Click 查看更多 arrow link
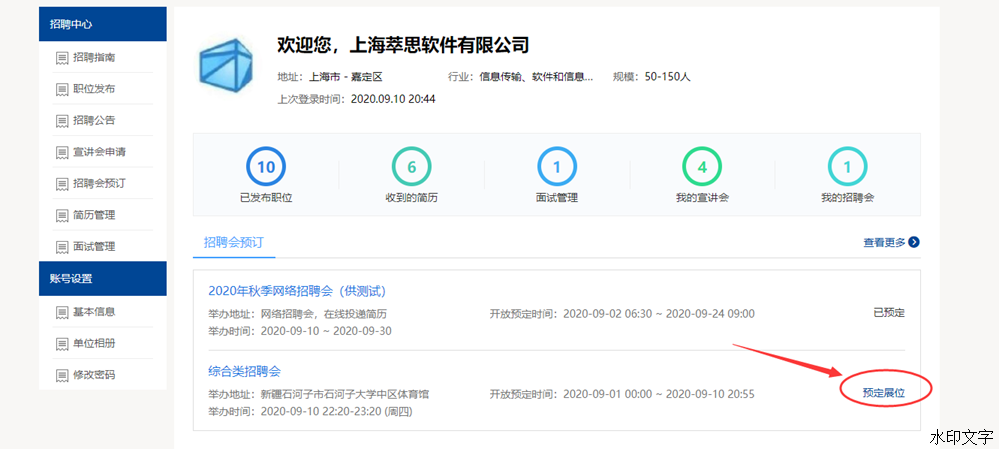999x449 pixels. point(891,242)
